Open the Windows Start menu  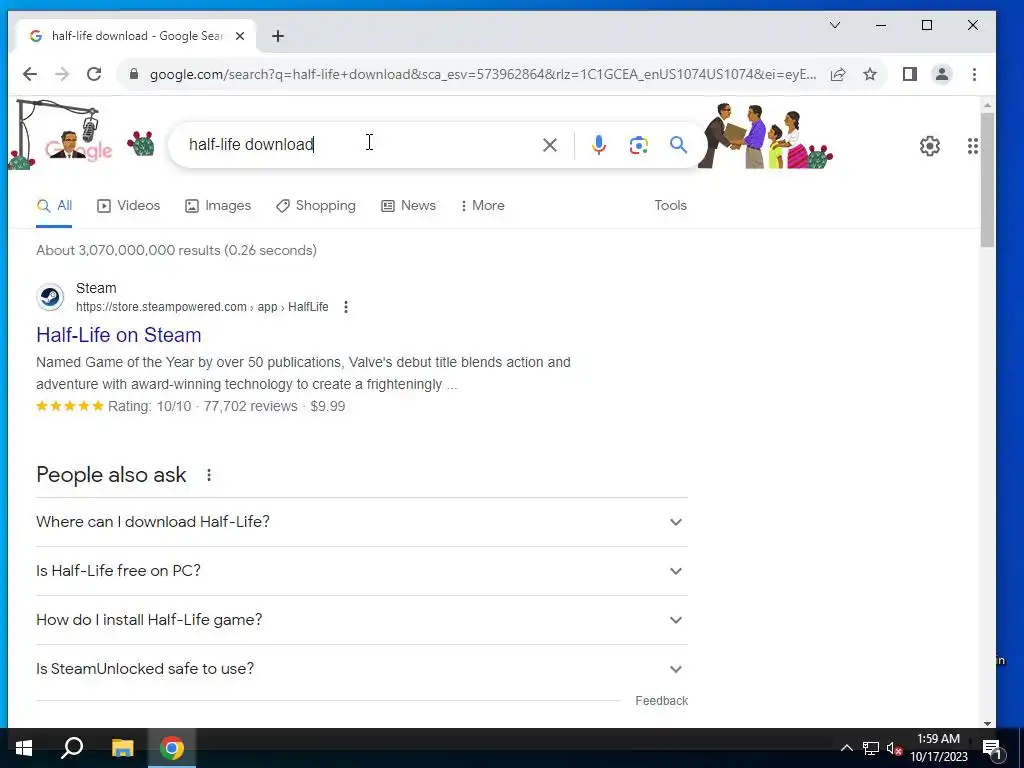coord(24,748)
